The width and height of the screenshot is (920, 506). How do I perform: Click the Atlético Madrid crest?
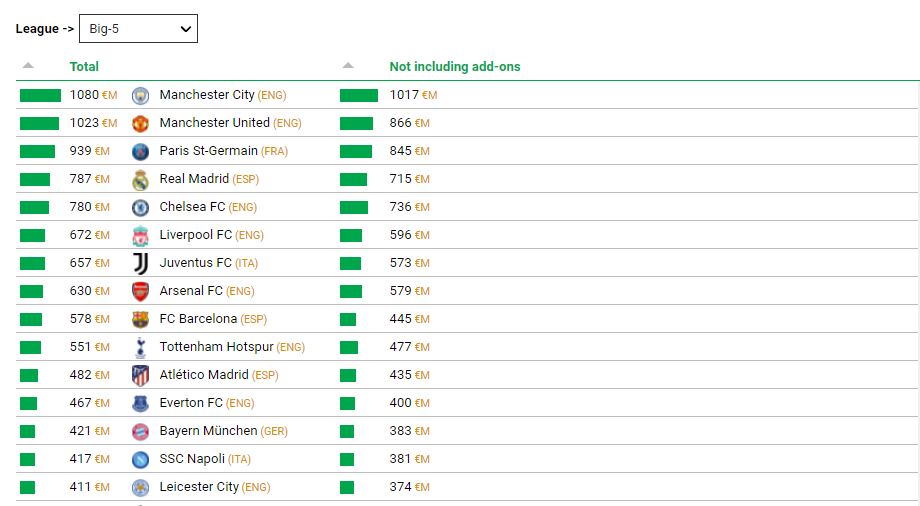coord(140,375)
